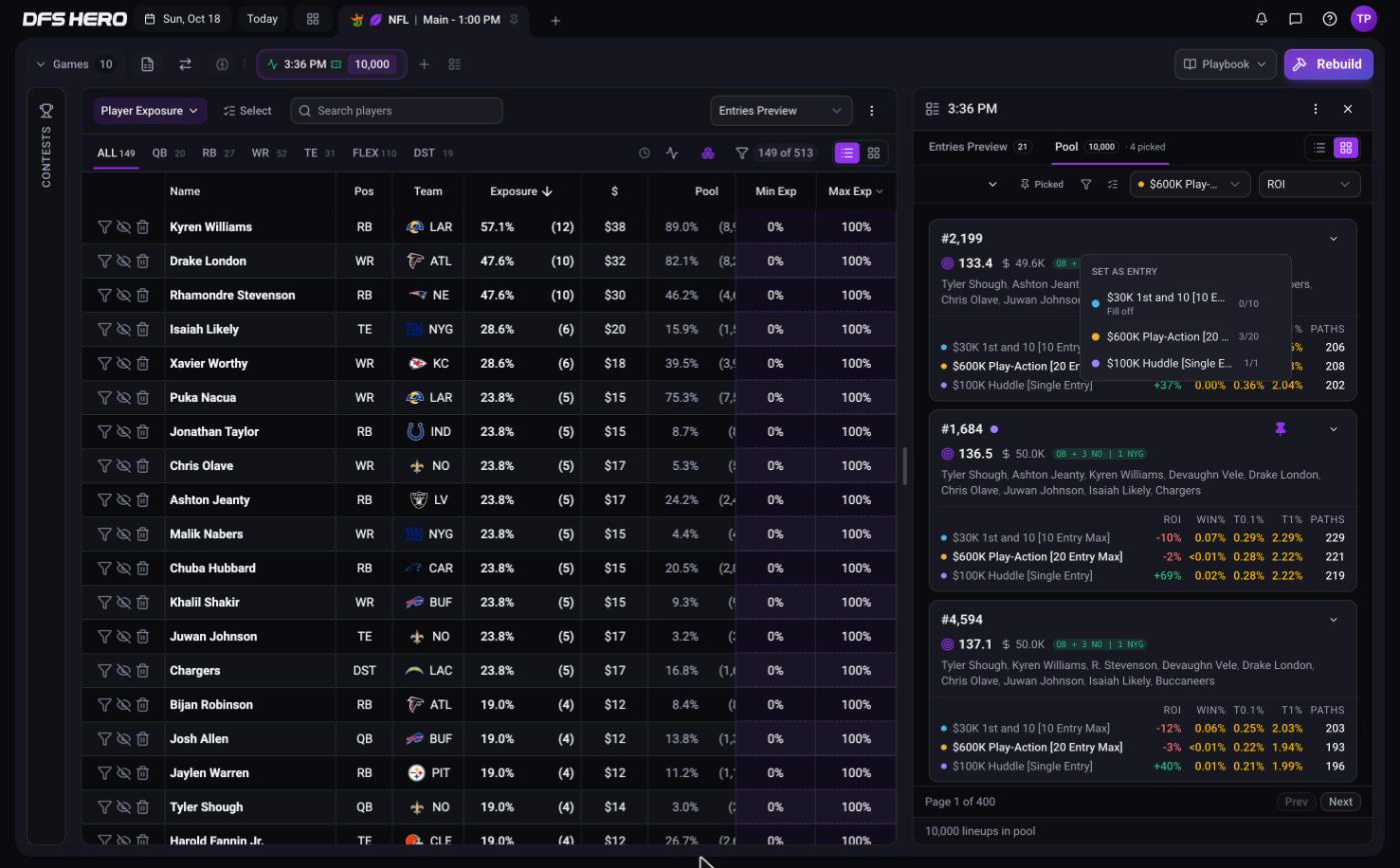The width and height of the screenshot is (1400, 868).
Task: Click the Rebuild button
Action: click(x=1328, y=64)
